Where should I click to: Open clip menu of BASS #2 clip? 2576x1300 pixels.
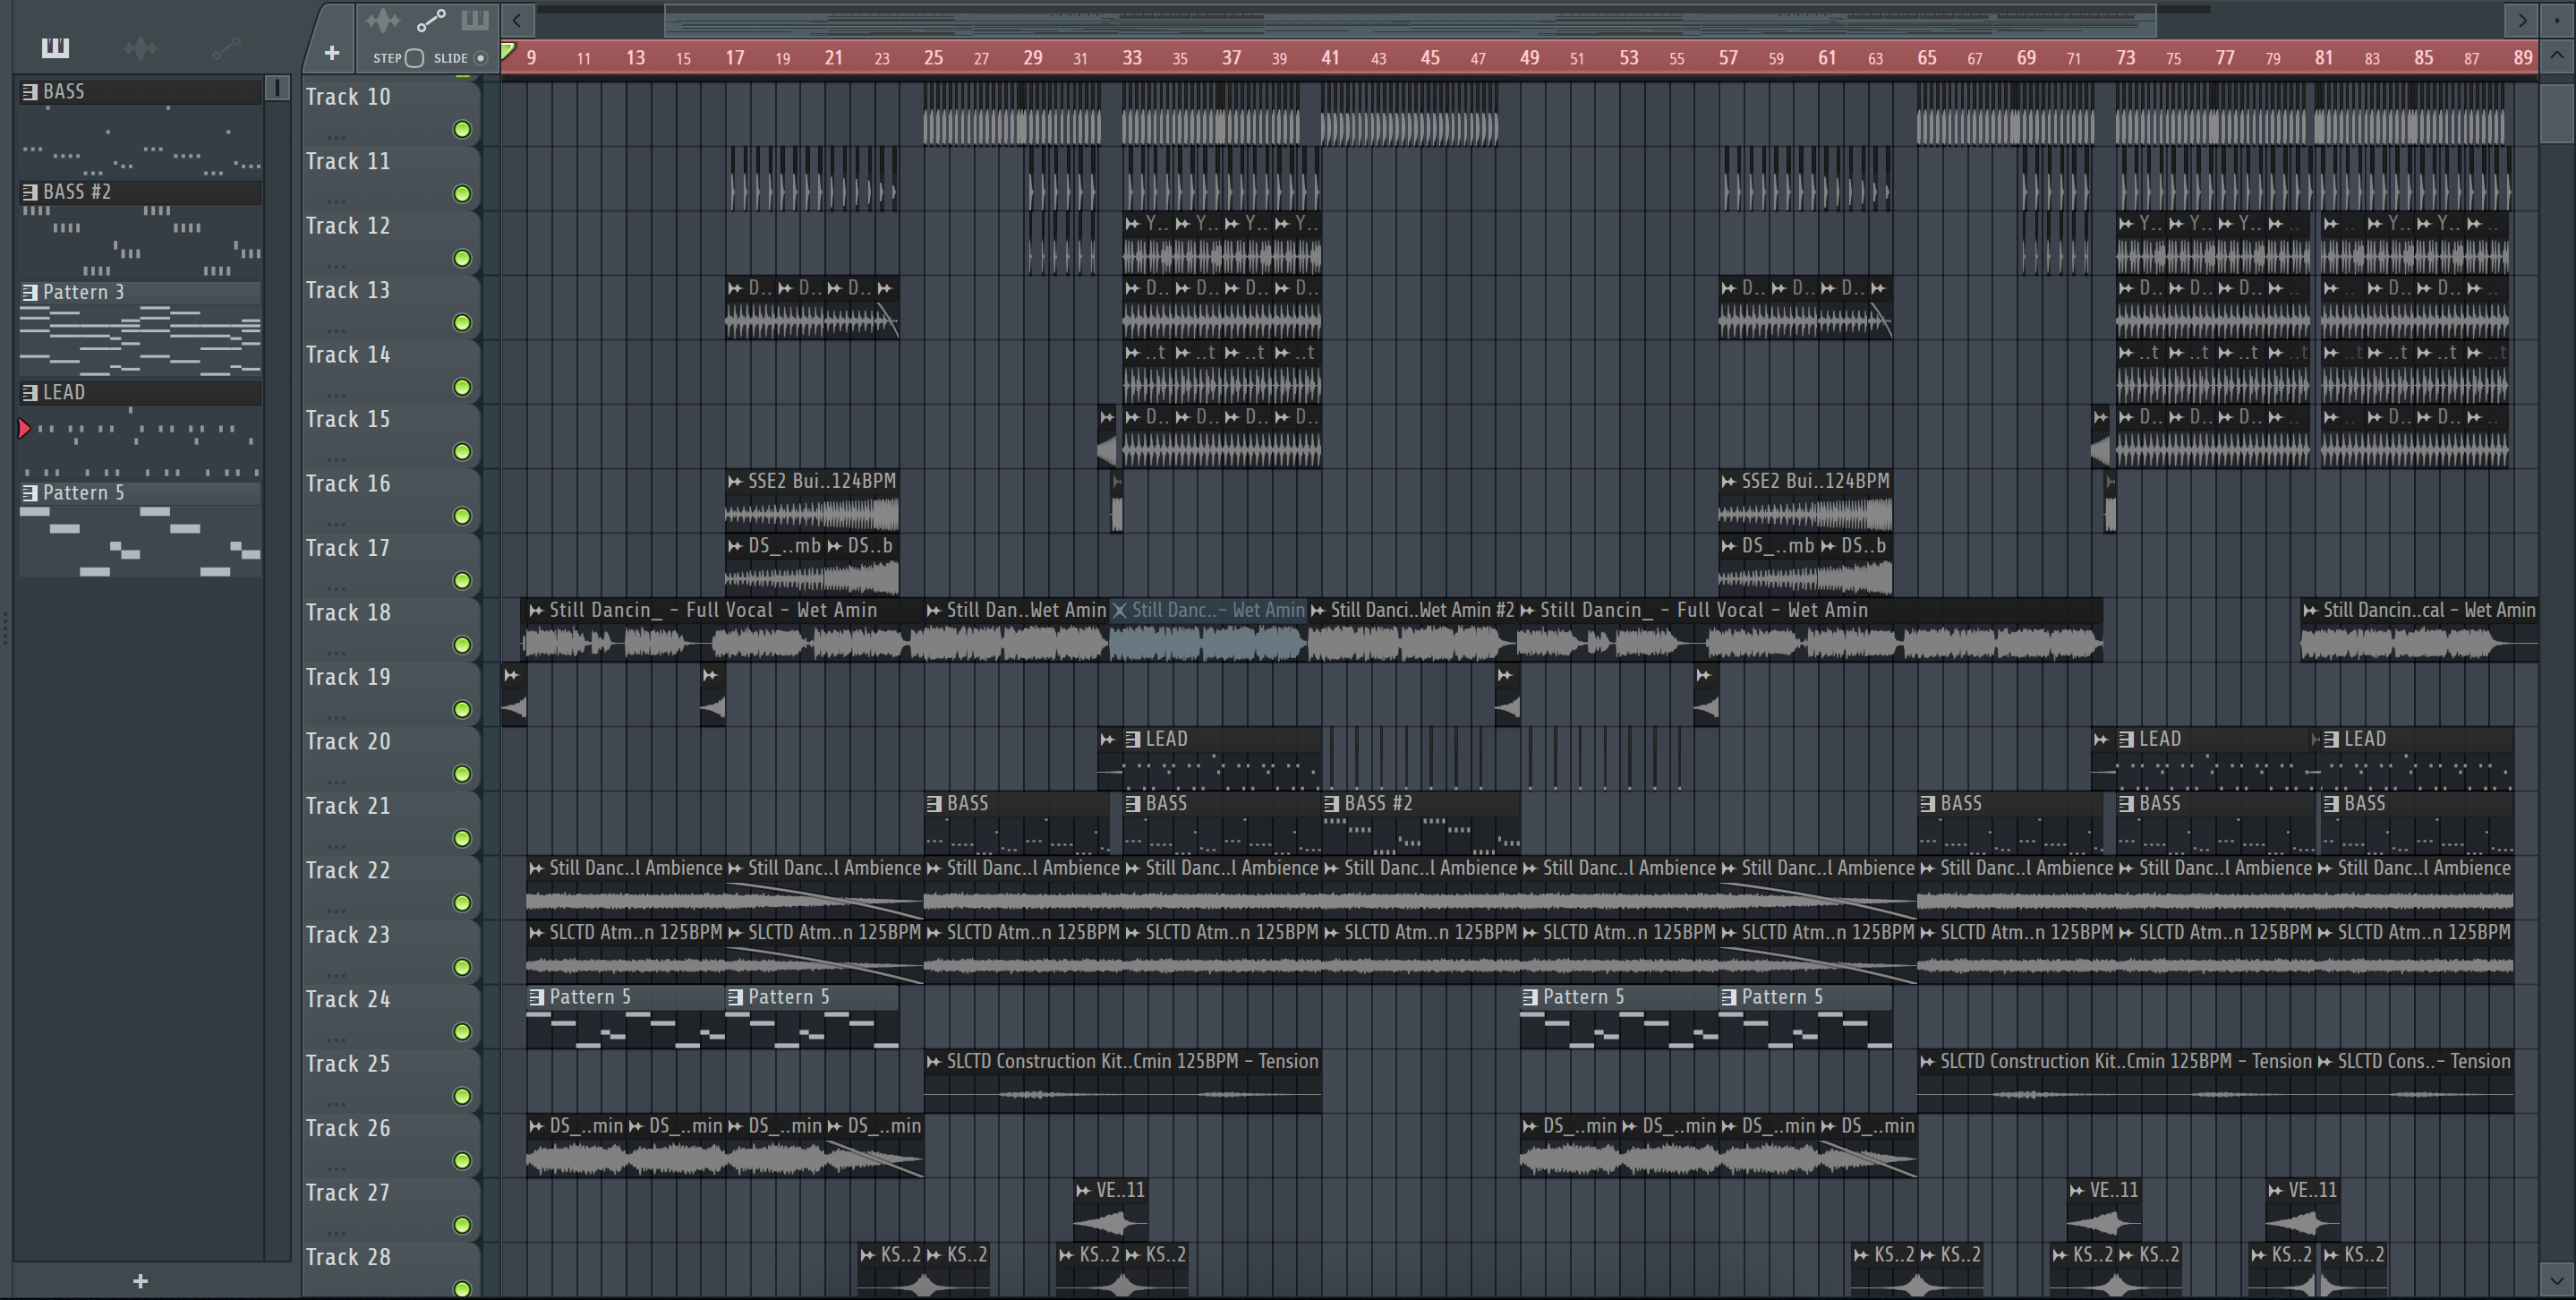[x=1332, y=803]
